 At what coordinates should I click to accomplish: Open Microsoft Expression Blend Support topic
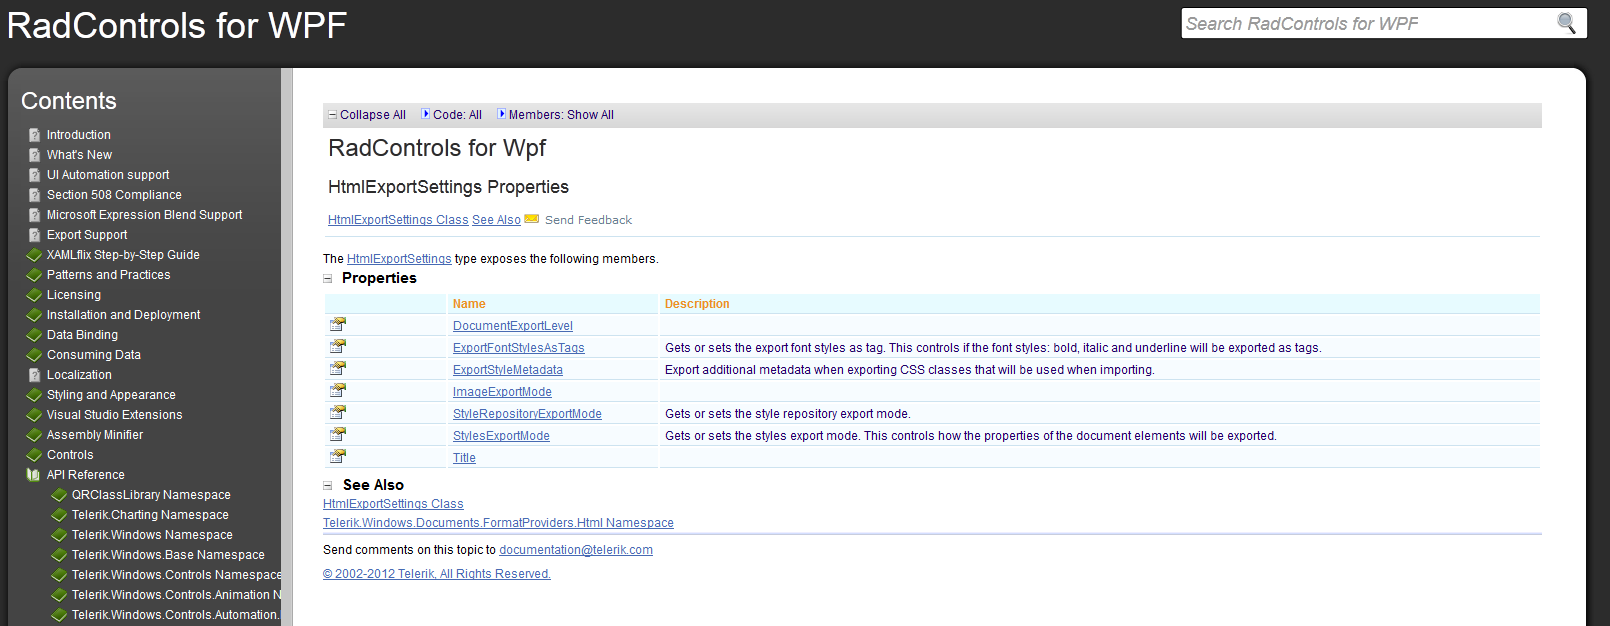[x=144, y=215]
